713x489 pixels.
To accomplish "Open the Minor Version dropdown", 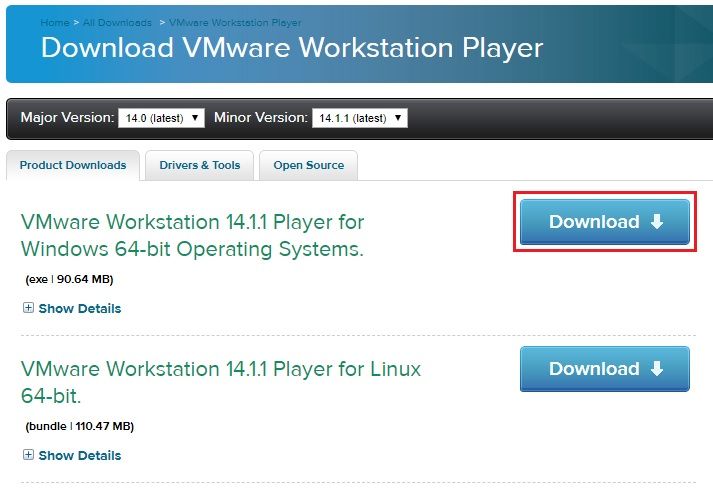I will (x=360, y=118).
